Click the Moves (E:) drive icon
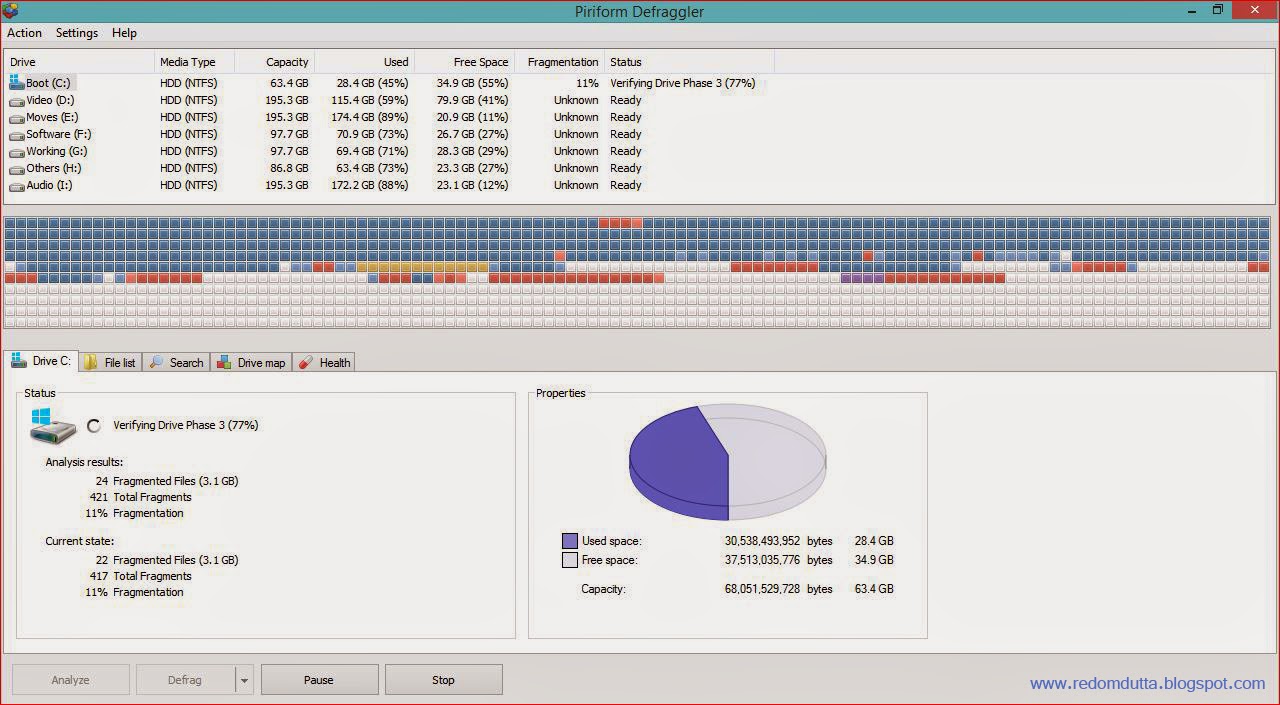 [x=17, y=118]
